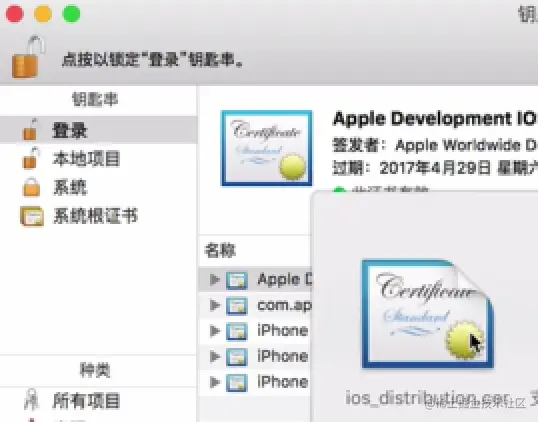This screenshot has height=422, width=538.
Task: Click the 签发者 Apple Worldwide issuer line
Action: point(435,145)
